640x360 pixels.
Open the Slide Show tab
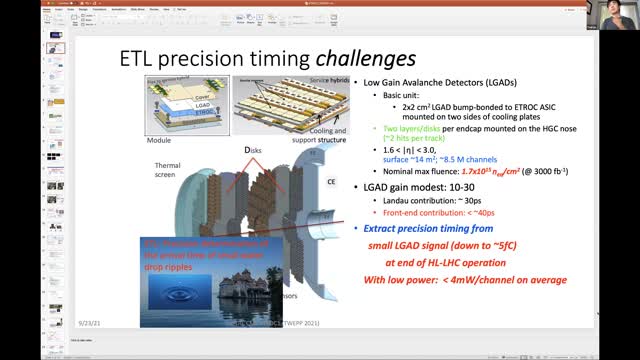pos(138,9)
